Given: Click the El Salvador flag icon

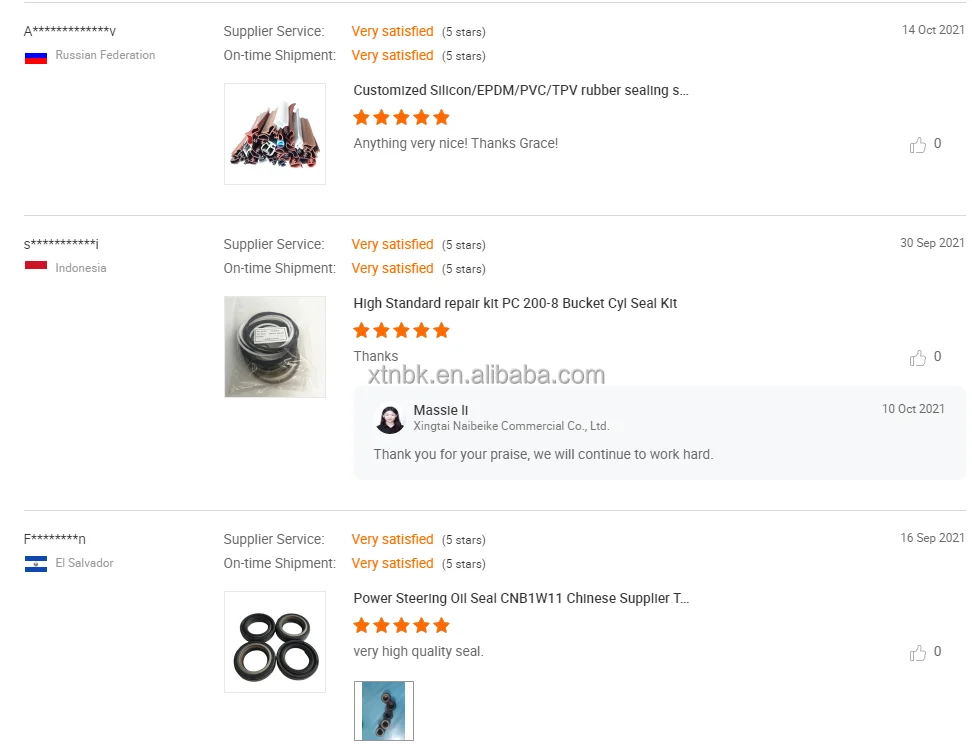Looking at the screenshot, I should coord(36,564).
